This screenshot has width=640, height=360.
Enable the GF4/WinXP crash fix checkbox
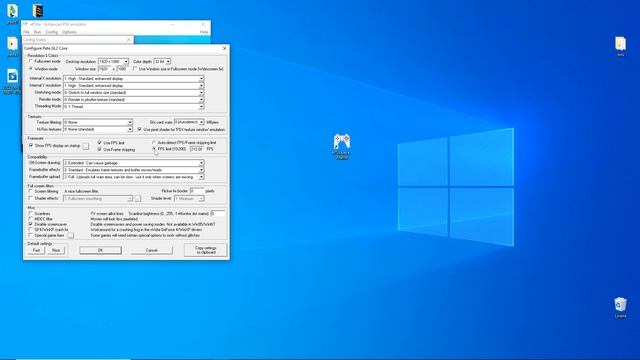point(31,229)
